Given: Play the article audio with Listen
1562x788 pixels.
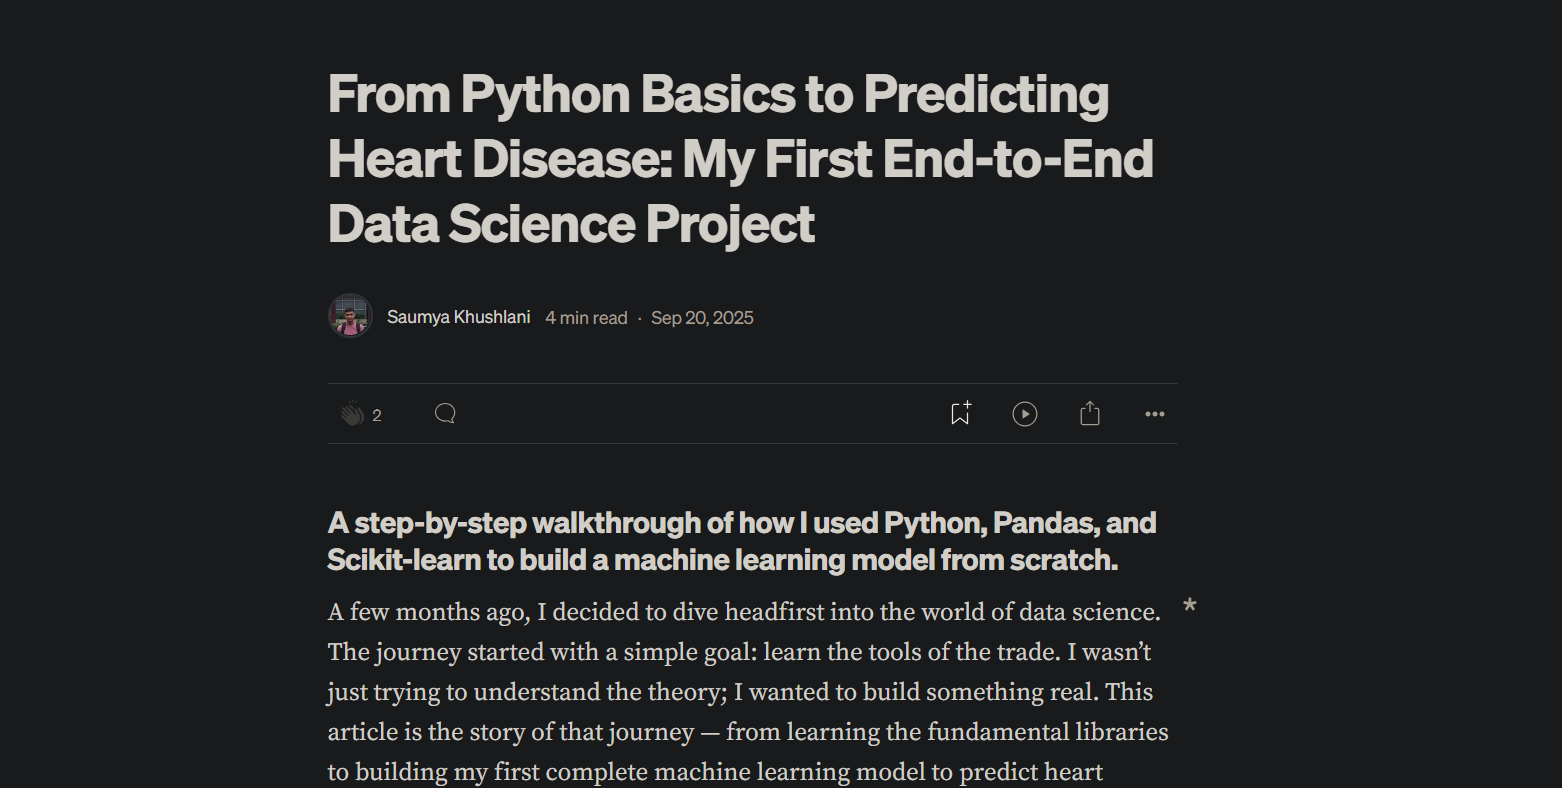Looking at the screenshot, I should pyautogui.click(x=1025, y=414).
